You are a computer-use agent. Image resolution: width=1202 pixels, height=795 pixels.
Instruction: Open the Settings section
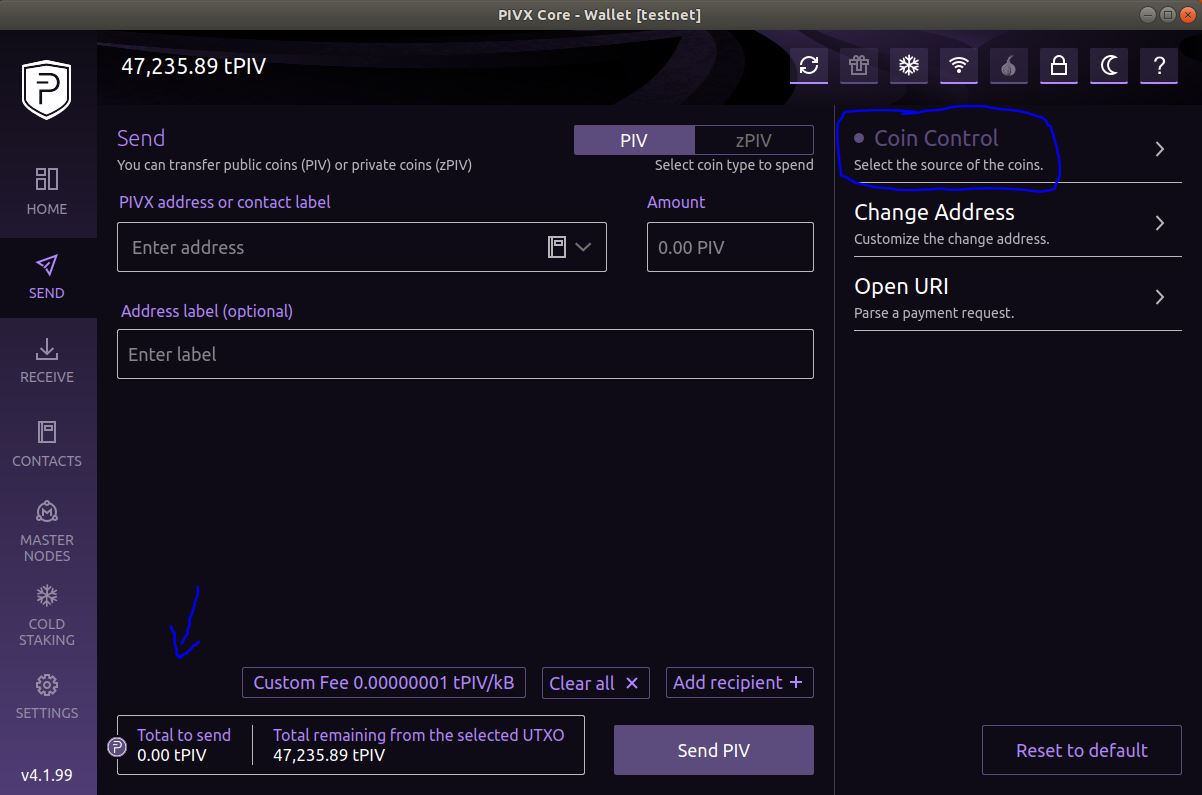(47, 697)
